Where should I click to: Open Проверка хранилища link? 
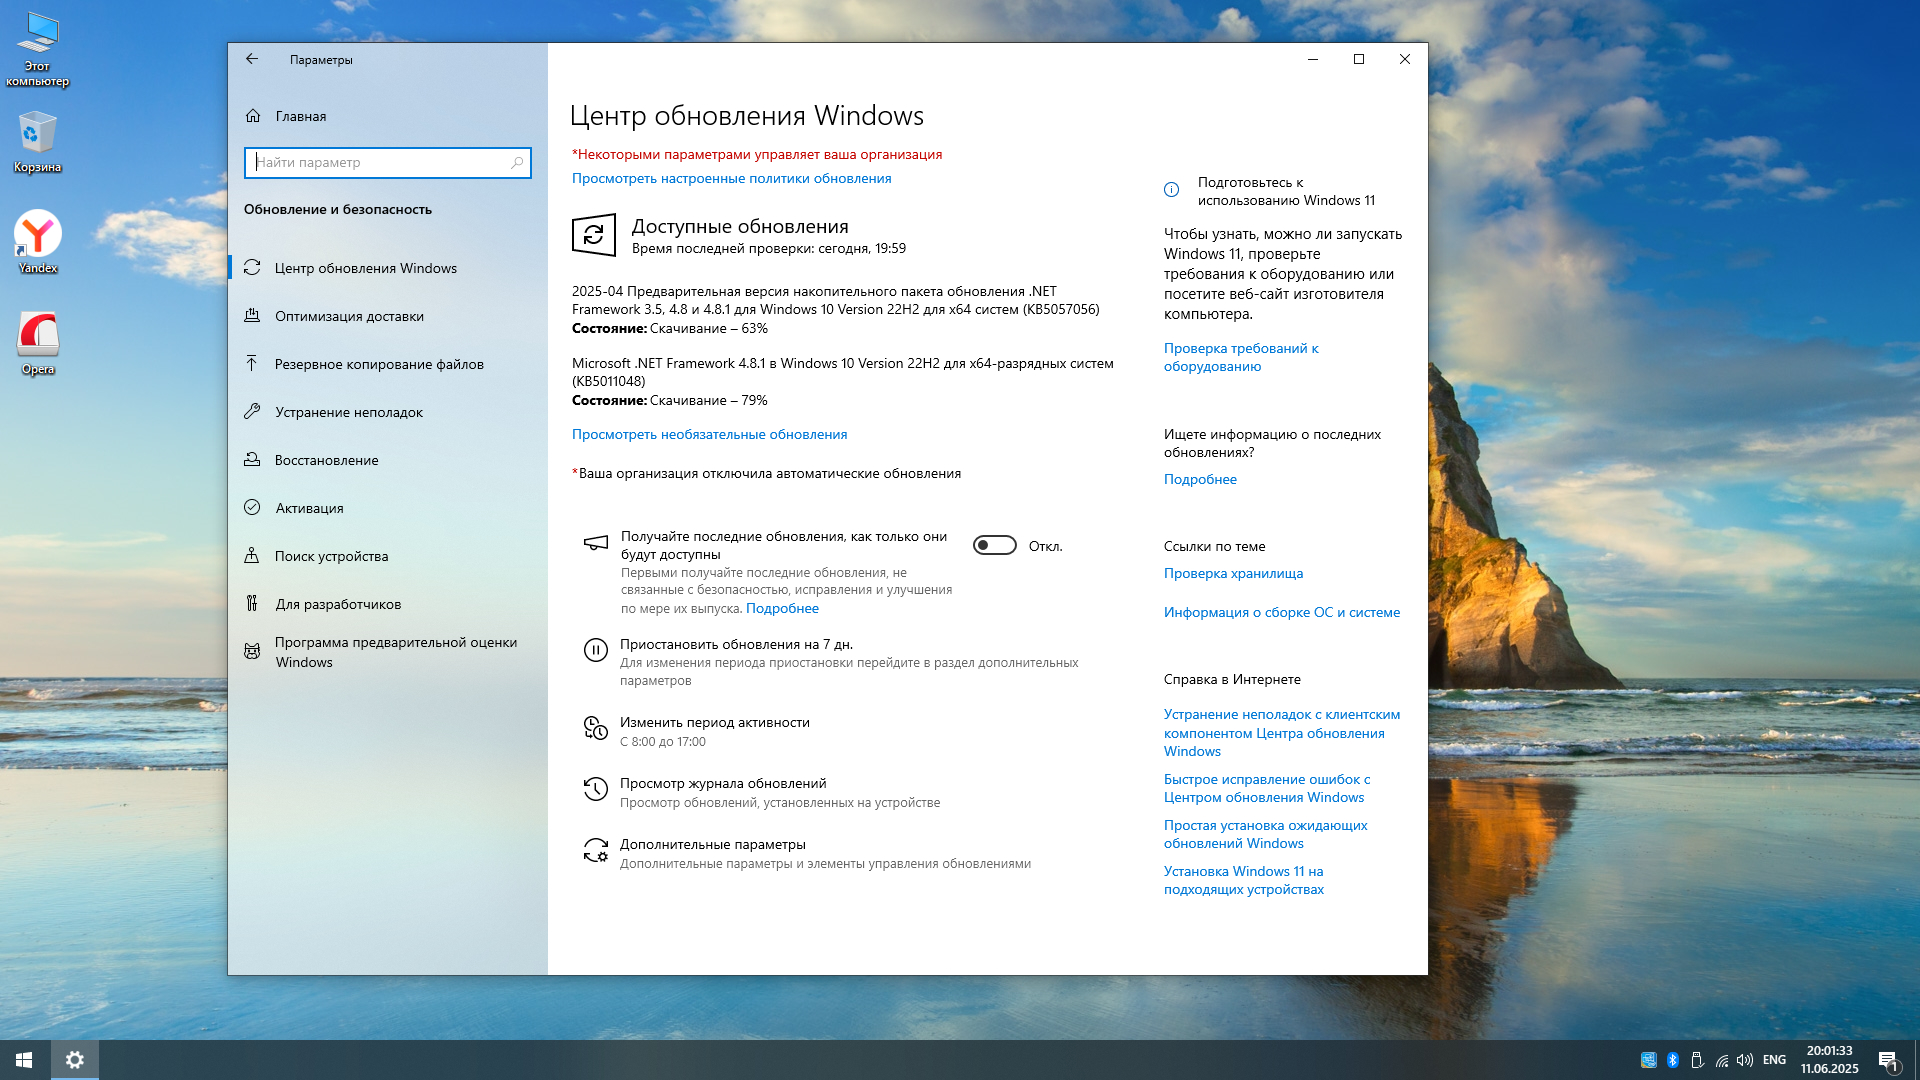pos(1233,573)
